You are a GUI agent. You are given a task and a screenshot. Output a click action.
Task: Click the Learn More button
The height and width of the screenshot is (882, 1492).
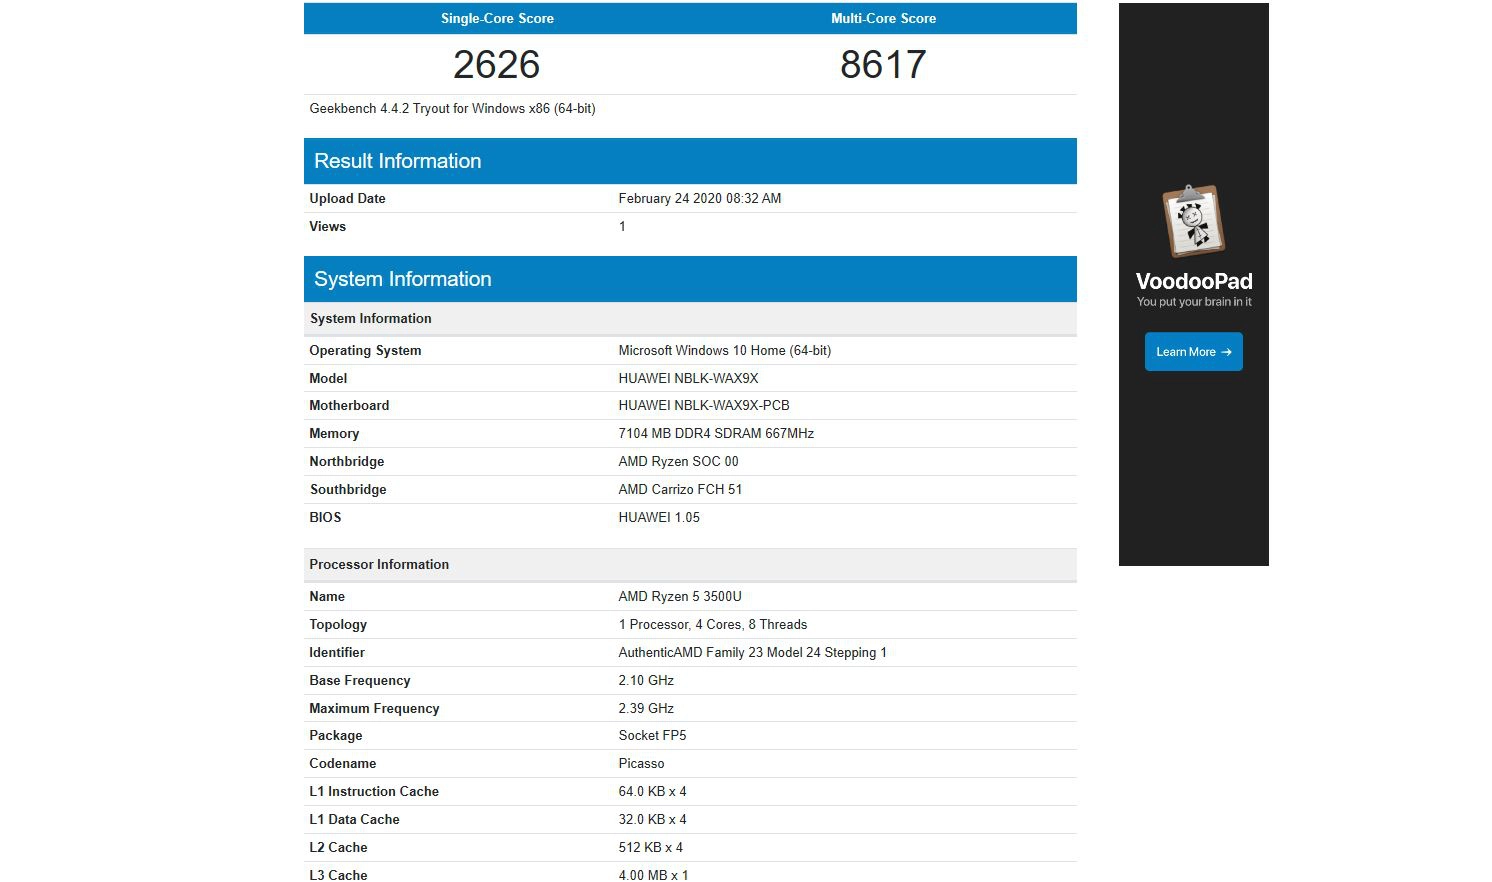pos(1193,352)
